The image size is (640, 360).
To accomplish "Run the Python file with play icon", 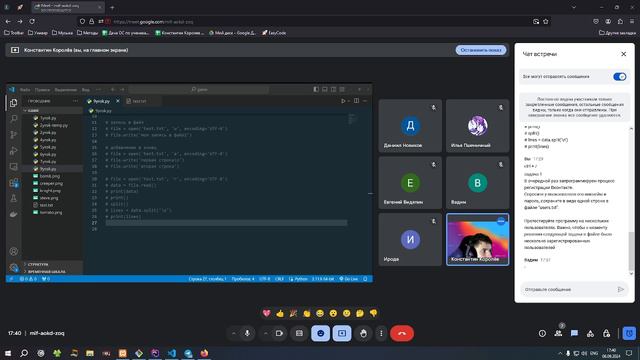I will (x=343, y=101).
